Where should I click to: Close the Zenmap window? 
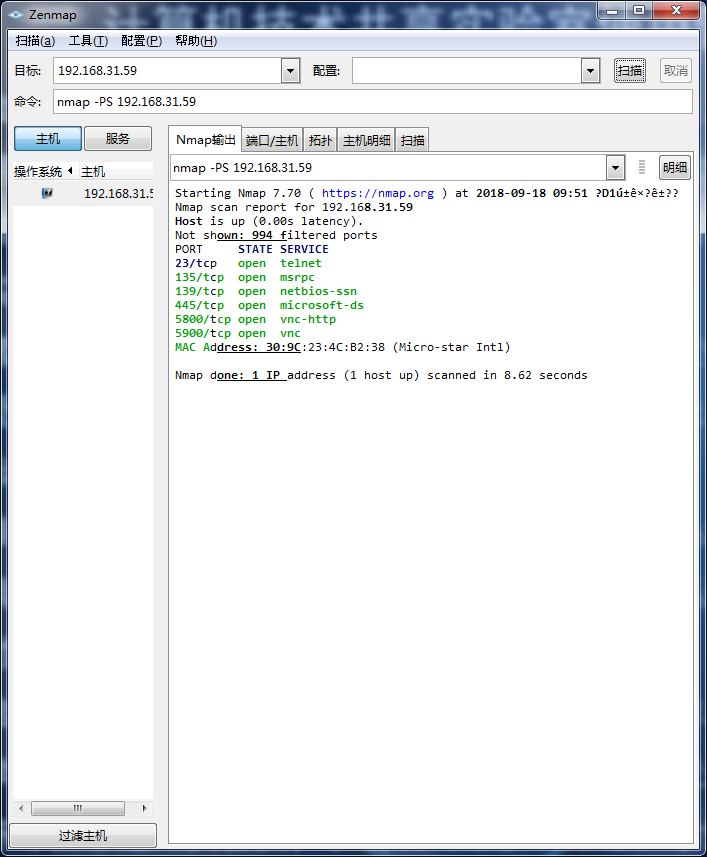coord(676,10)
